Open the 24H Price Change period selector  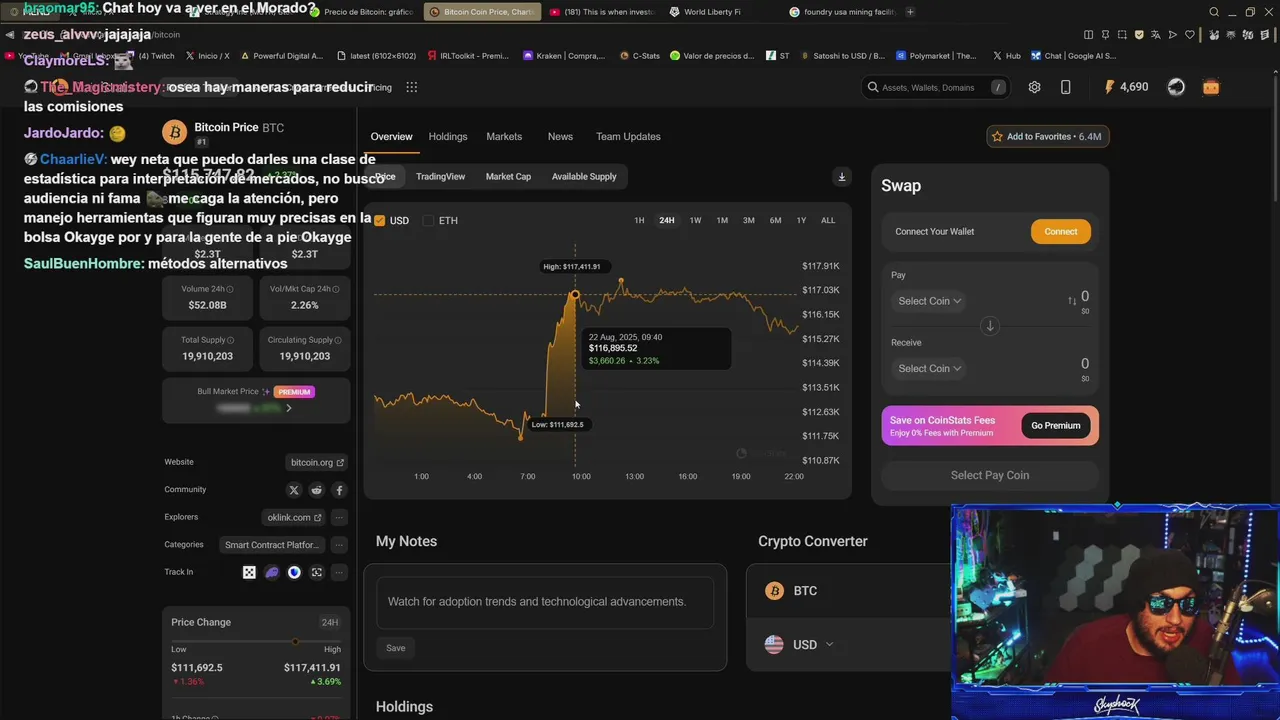tap(329, 622)
